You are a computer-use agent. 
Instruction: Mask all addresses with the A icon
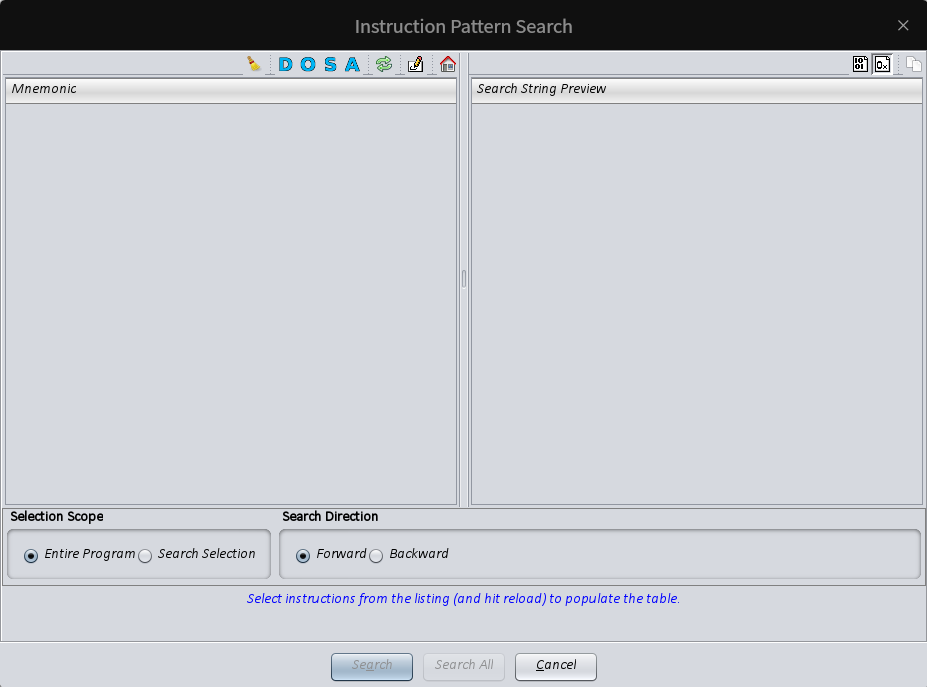(352, 64)
